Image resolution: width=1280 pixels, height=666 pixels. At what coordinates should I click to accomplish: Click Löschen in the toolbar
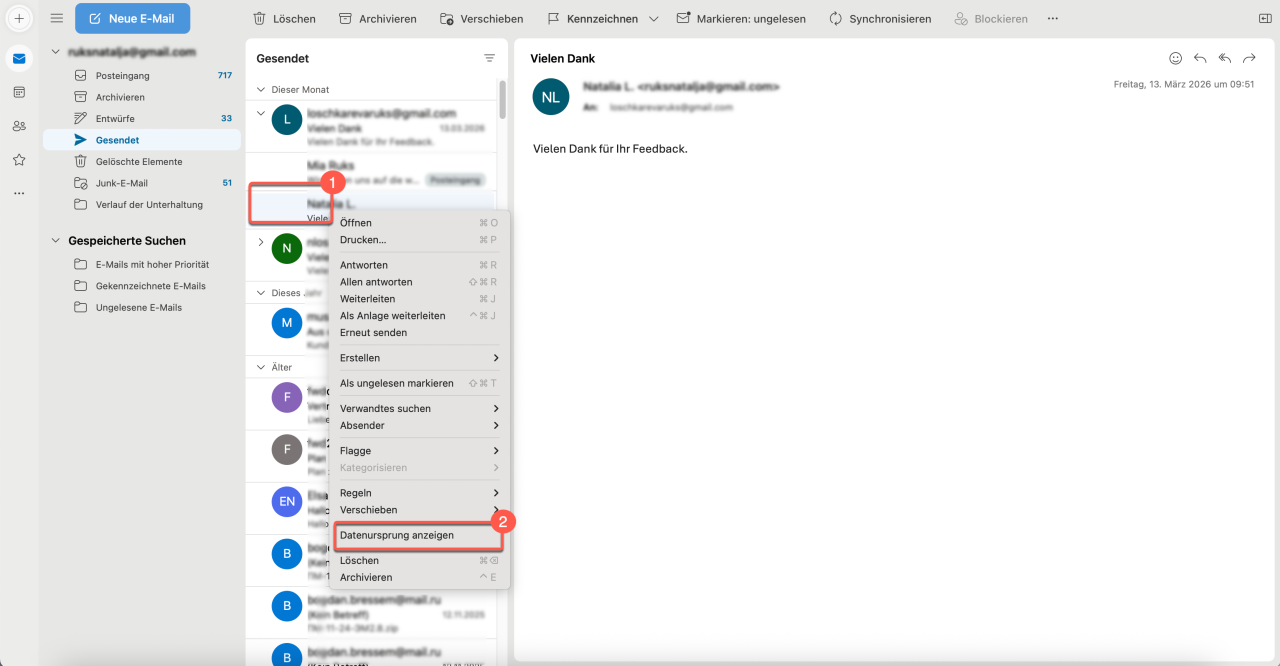[284, 19]
